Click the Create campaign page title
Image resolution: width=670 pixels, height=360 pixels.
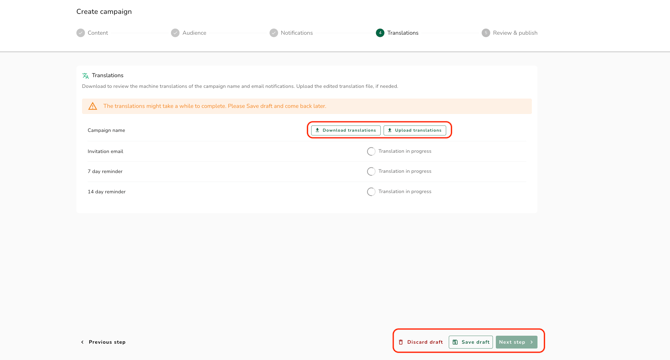point(104,12)
